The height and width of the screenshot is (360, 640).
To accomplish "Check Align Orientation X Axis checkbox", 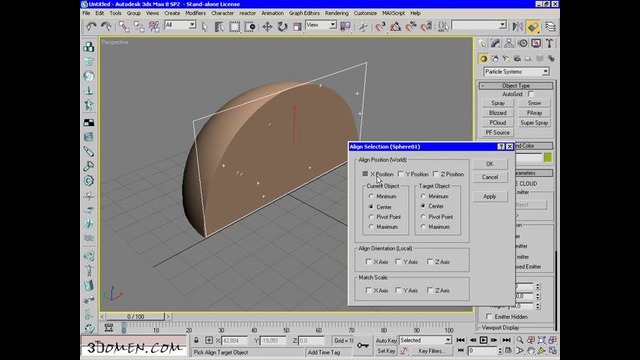I will tap(369, 262).
